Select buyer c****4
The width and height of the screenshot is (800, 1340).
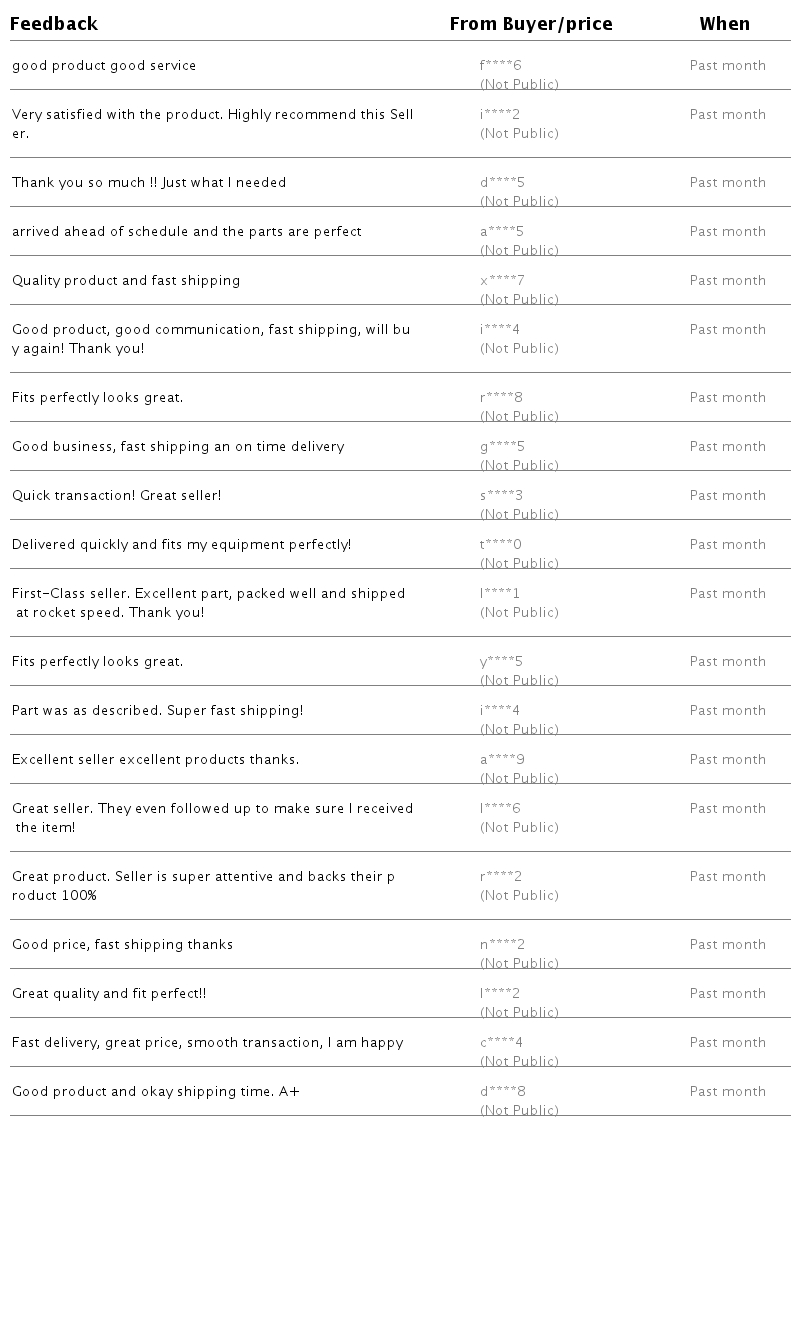click(x=501, y=1043)
